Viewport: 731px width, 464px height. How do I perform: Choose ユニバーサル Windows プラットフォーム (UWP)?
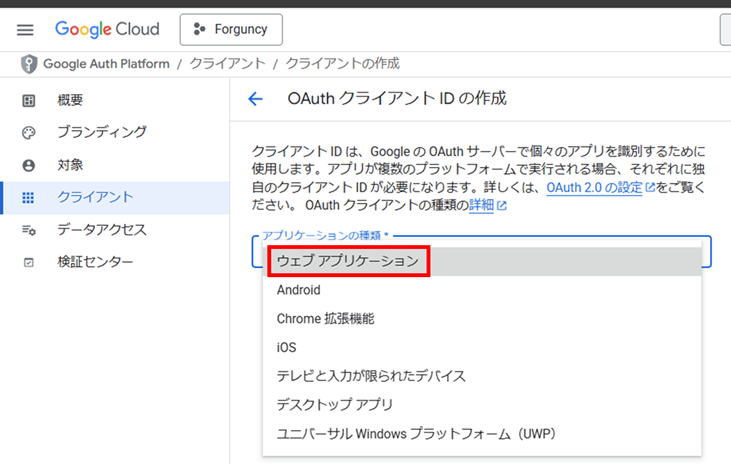[482, 434]
